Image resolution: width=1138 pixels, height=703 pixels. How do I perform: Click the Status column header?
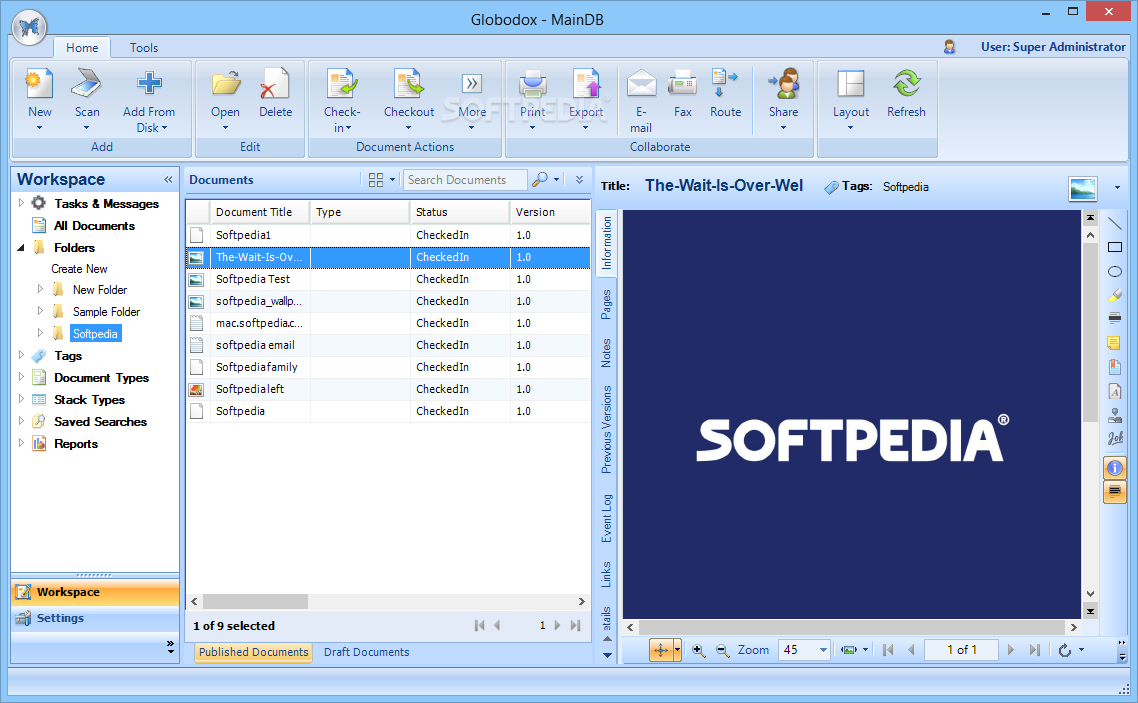coord(459,212)
